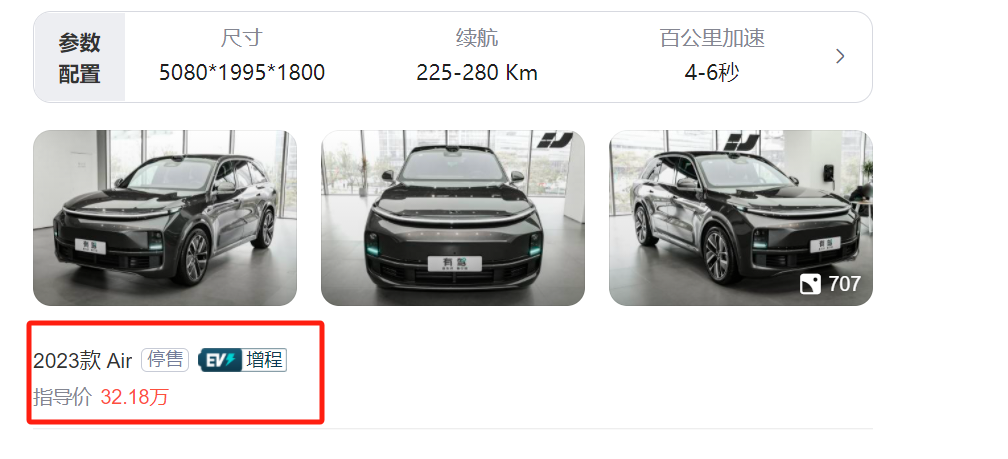Click the 707 image count
Image resolution: width=1008 pixels, height=459 pixels.
[844, 284]
